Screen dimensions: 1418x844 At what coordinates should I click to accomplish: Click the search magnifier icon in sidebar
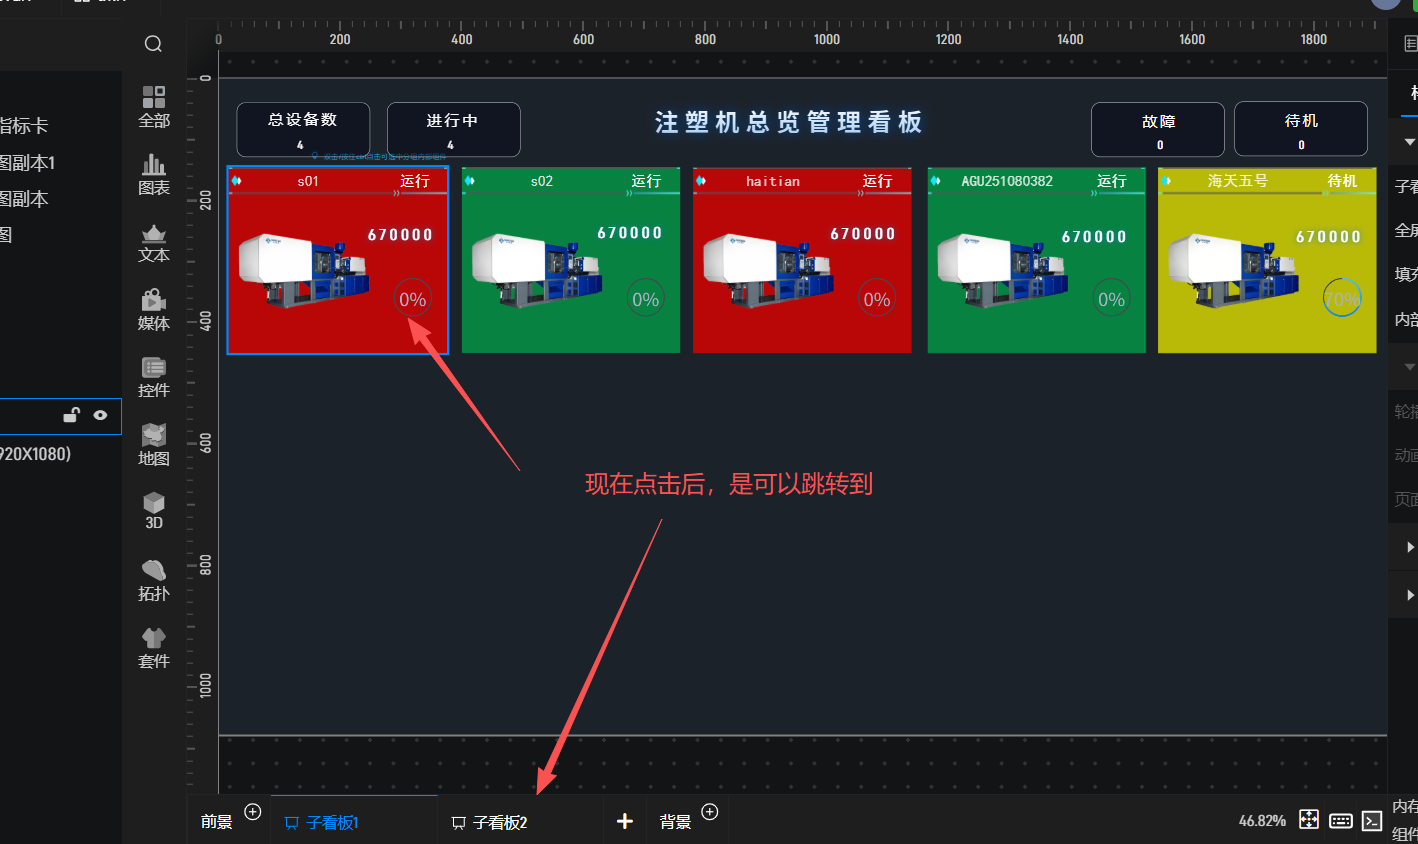tap(153, 44)
